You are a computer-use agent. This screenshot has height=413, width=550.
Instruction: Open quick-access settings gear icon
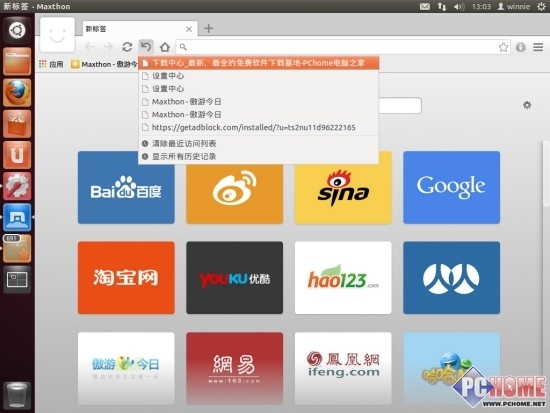point(527,105)
